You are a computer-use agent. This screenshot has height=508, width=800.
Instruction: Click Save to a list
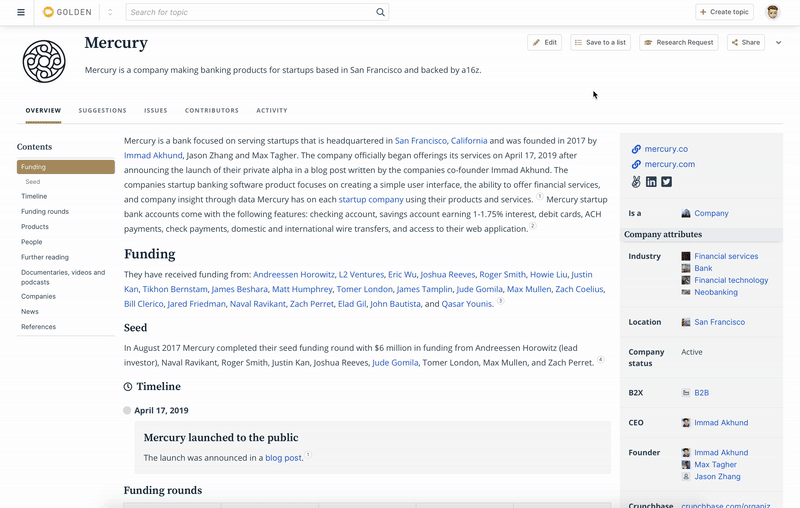pyautogui.click(x=601, y=42)
